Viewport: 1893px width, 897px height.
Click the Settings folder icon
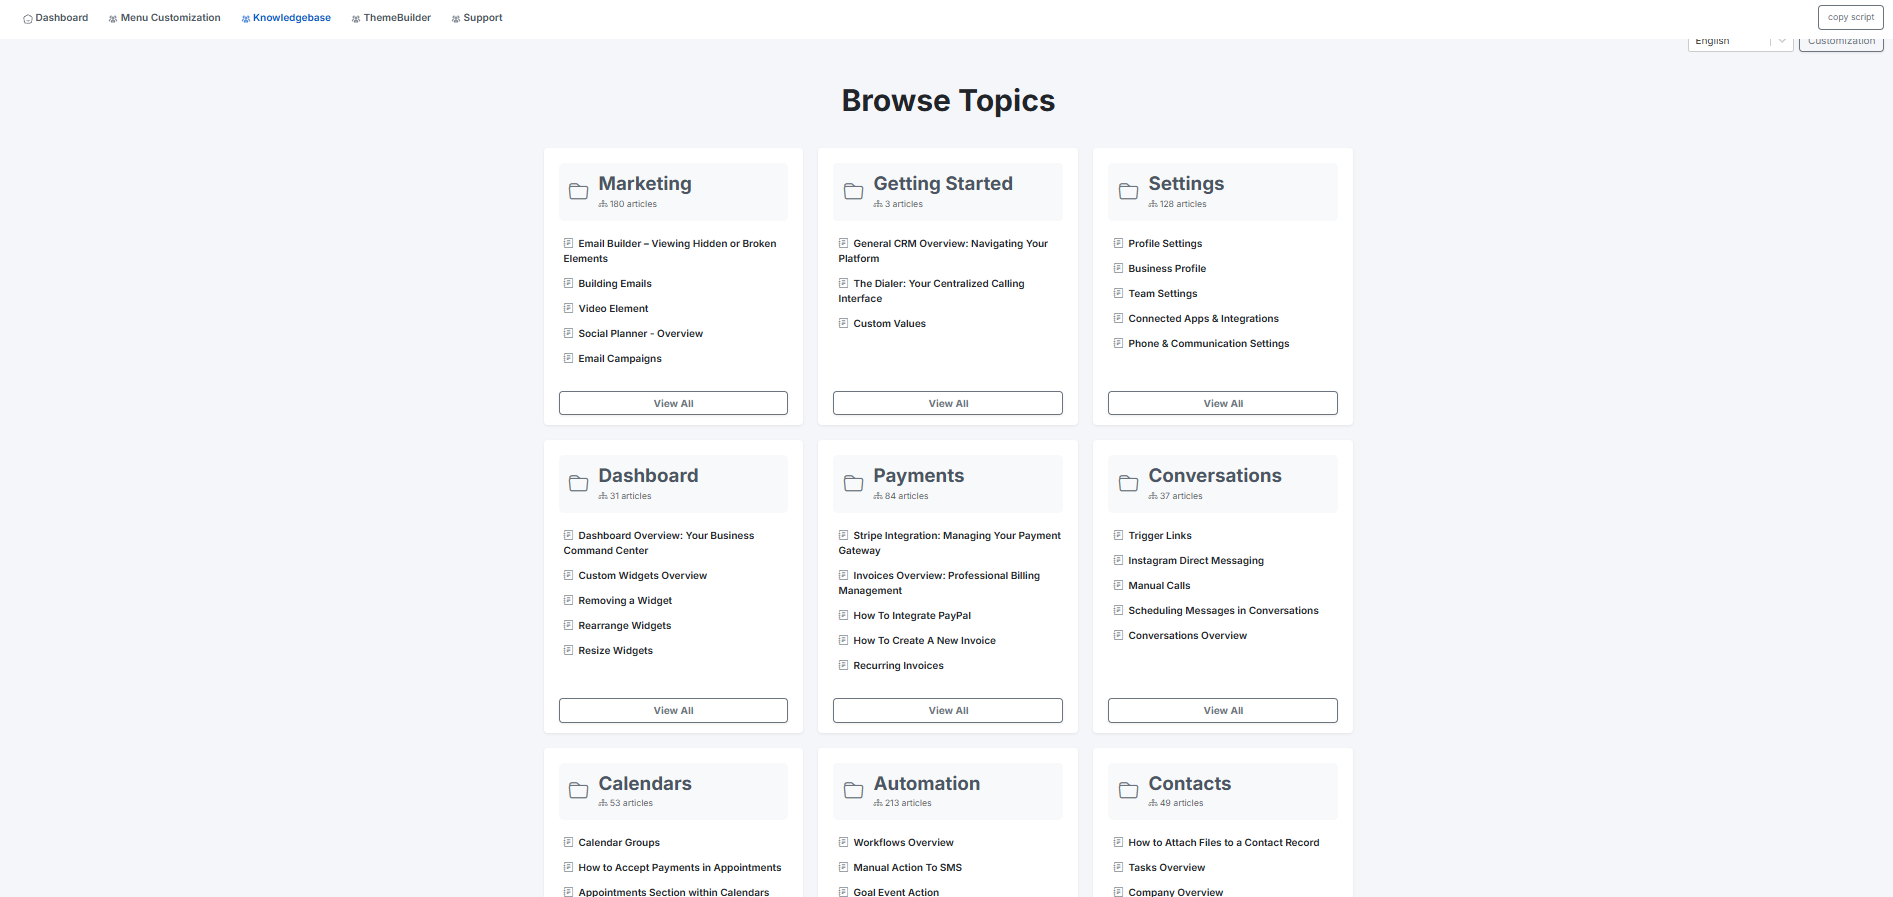(x=1128, y=191)
